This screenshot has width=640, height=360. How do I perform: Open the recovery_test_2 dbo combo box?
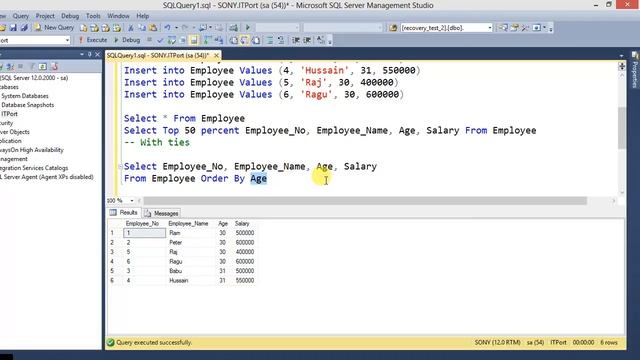click(446, 28)
